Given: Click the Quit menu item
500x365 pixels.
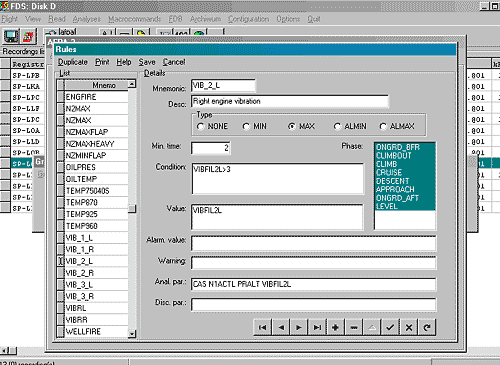Looking at the screenshot, I should pyautogui.click(x=314, y=19).
